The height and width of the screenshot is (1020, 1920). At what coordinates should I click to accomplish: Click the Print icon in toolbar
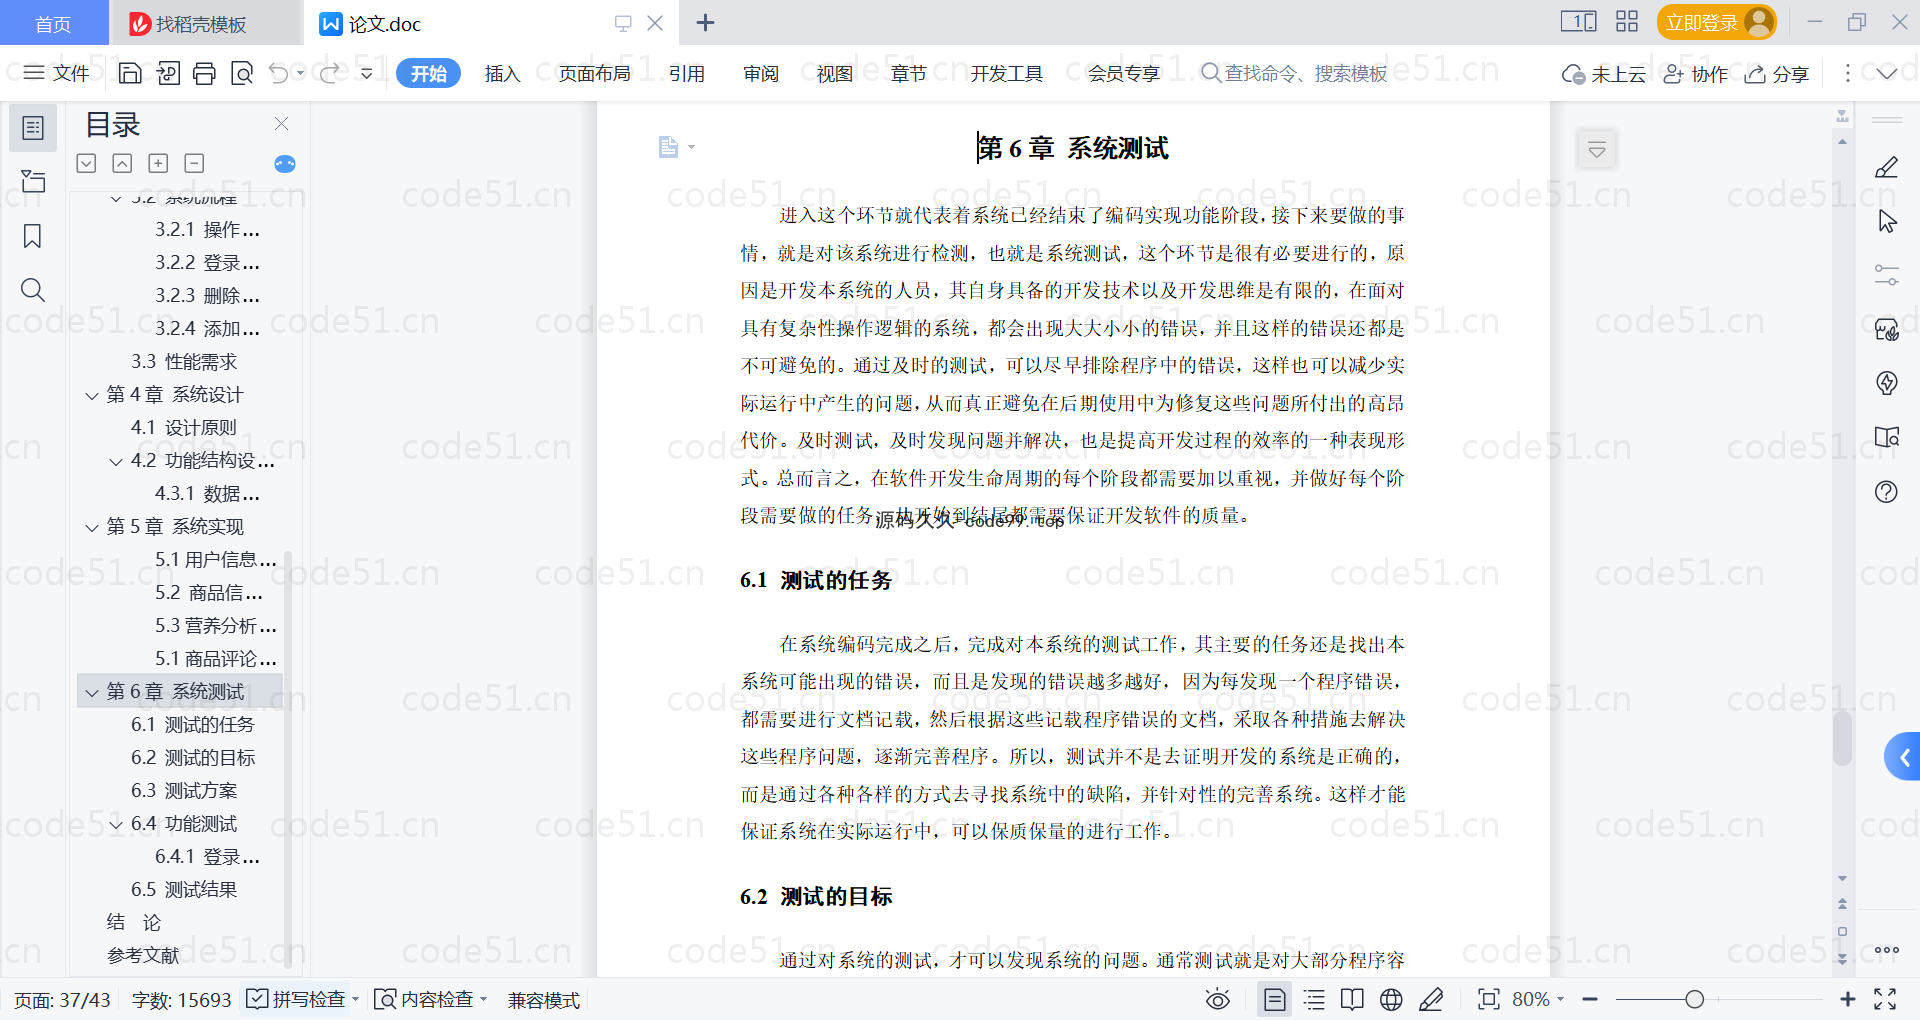click(204, 73)
